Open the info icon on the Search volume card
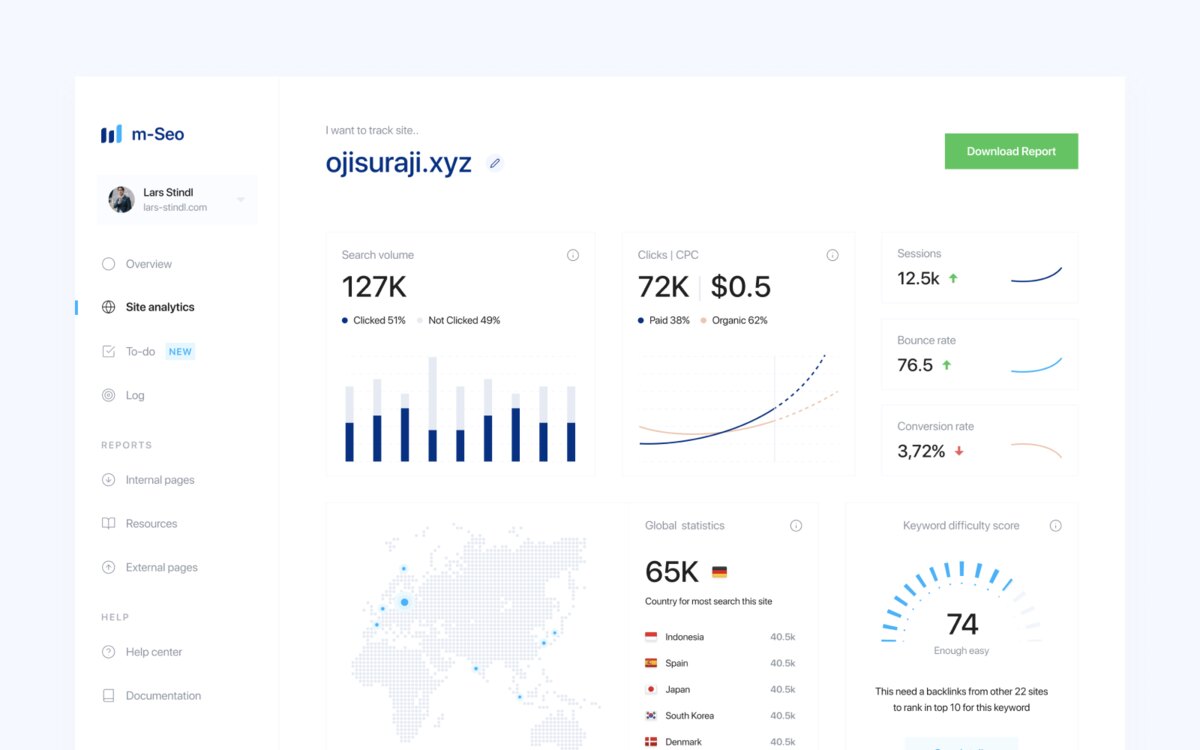1200x750 pixels. pos(573,255)
